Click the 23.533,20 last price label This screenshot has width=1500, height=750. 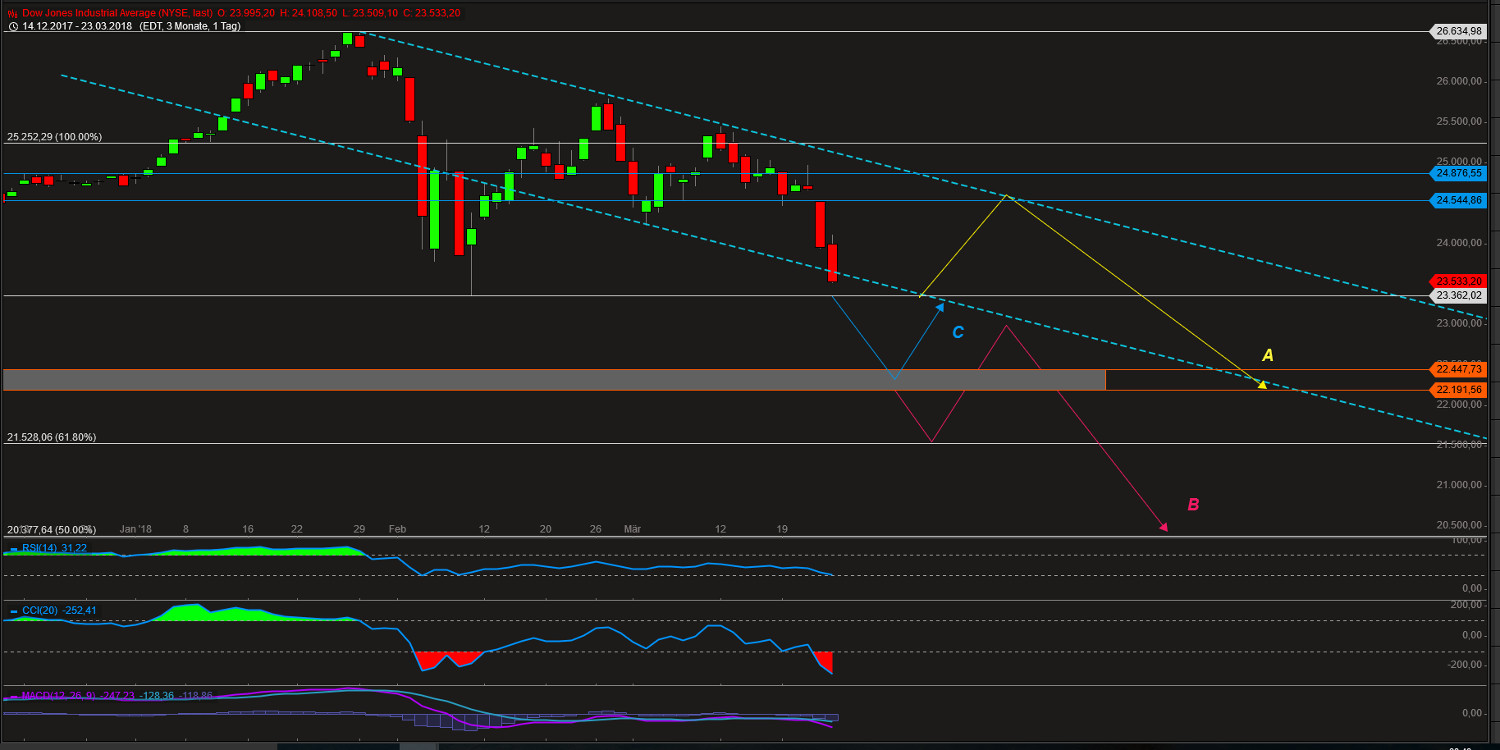click(x=1458, y=281)
